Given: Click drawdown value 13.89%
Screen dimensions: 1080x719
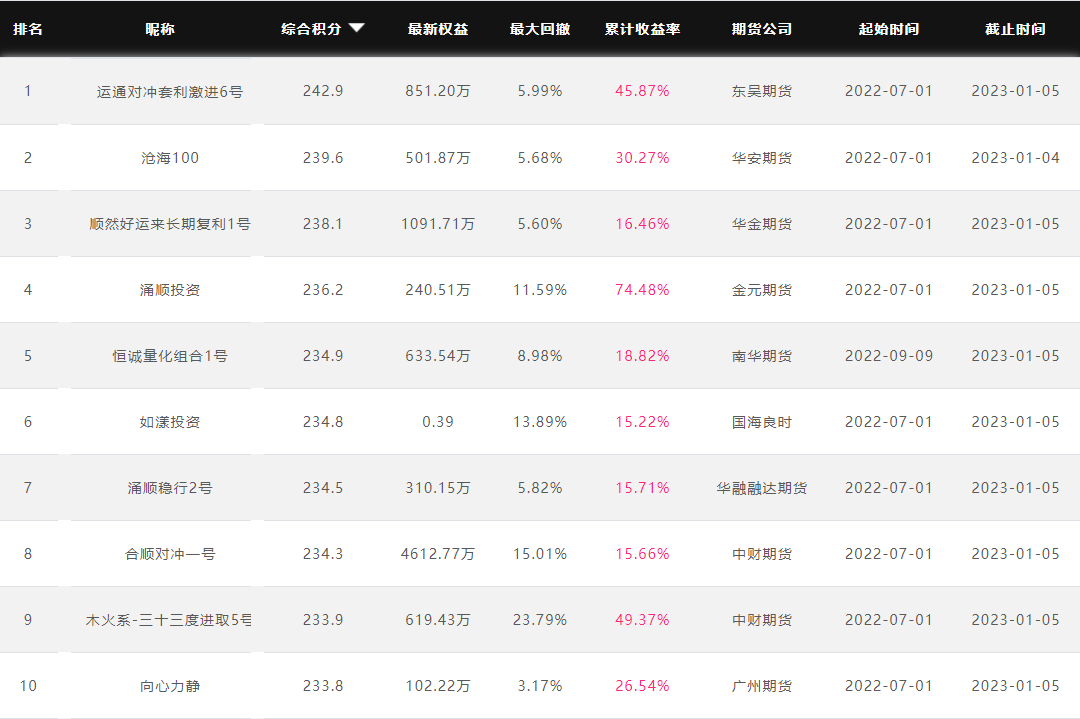Looking at the screenshot, I should click(540, 421).
